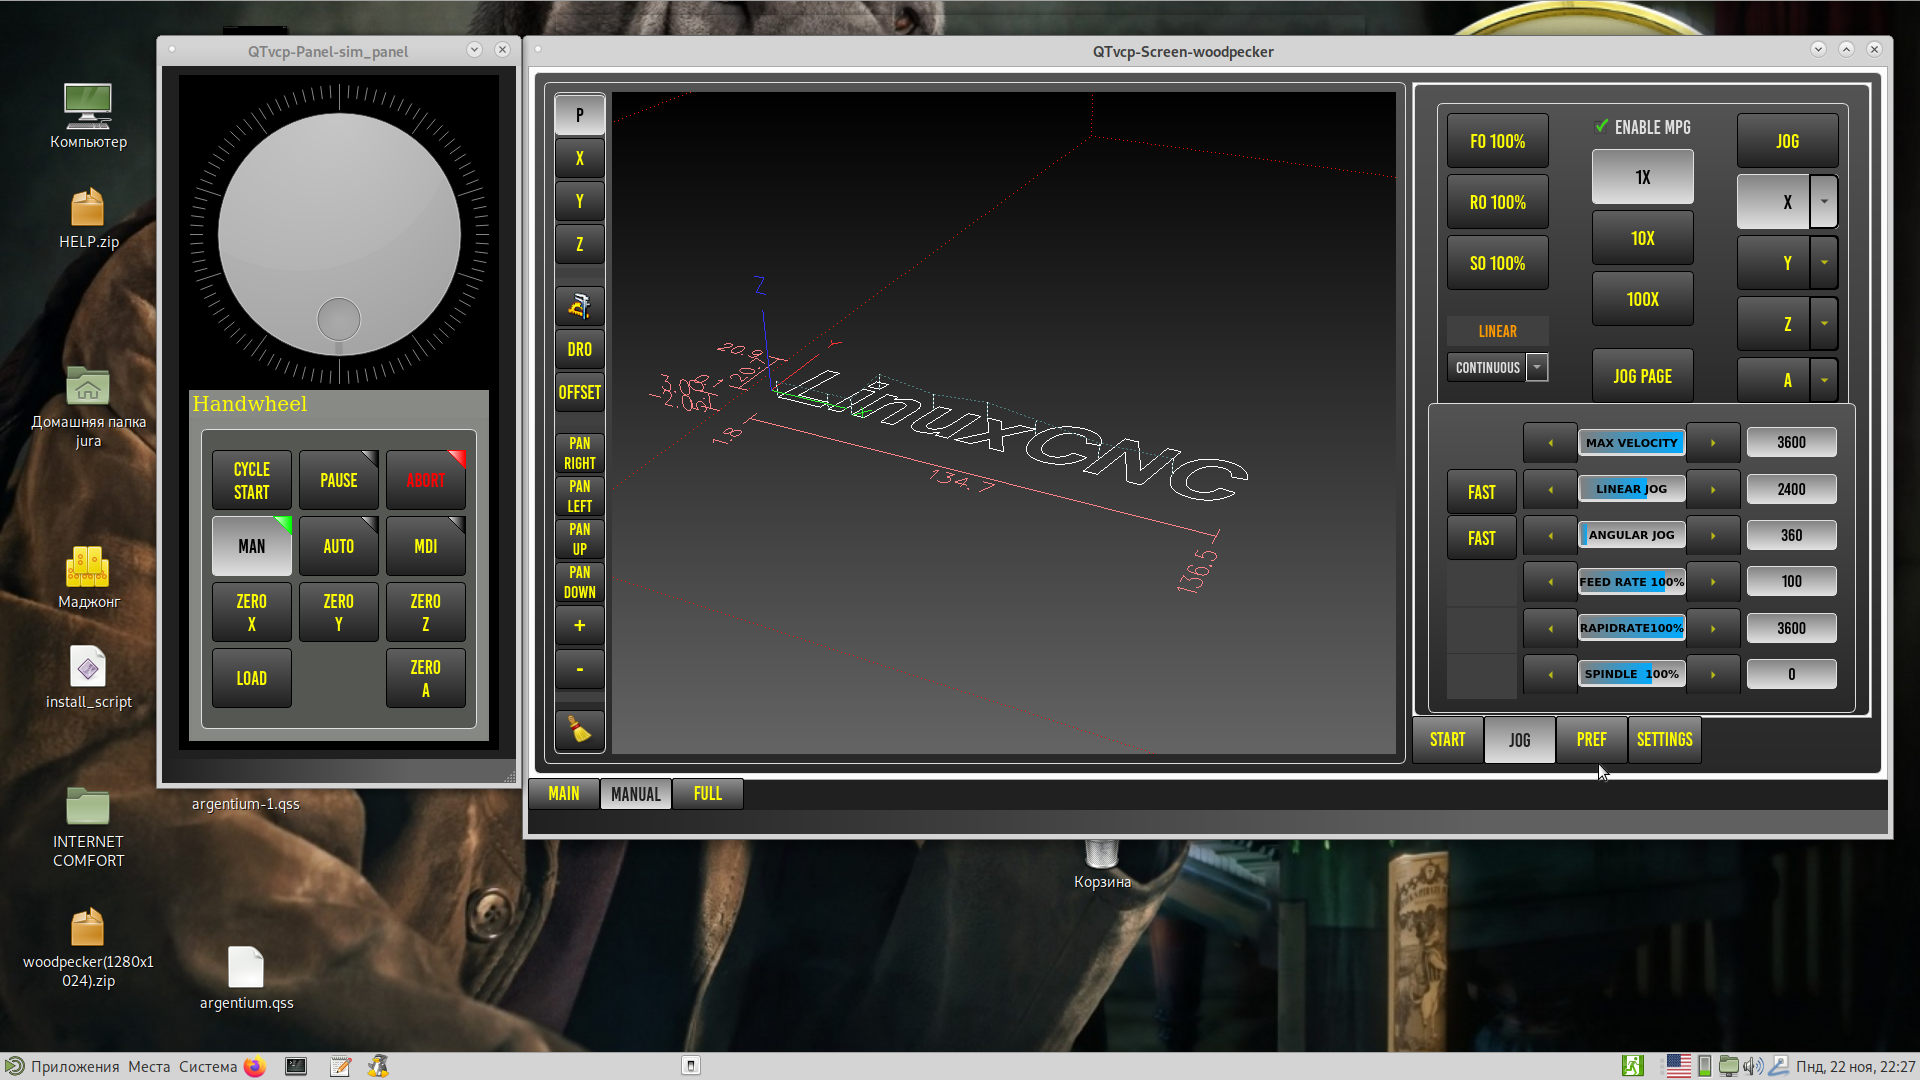The height and width of the screenshot is (1080, 1920).
Task: Click the Linear Jog slider bar
Action: [x=1631, y=489]
